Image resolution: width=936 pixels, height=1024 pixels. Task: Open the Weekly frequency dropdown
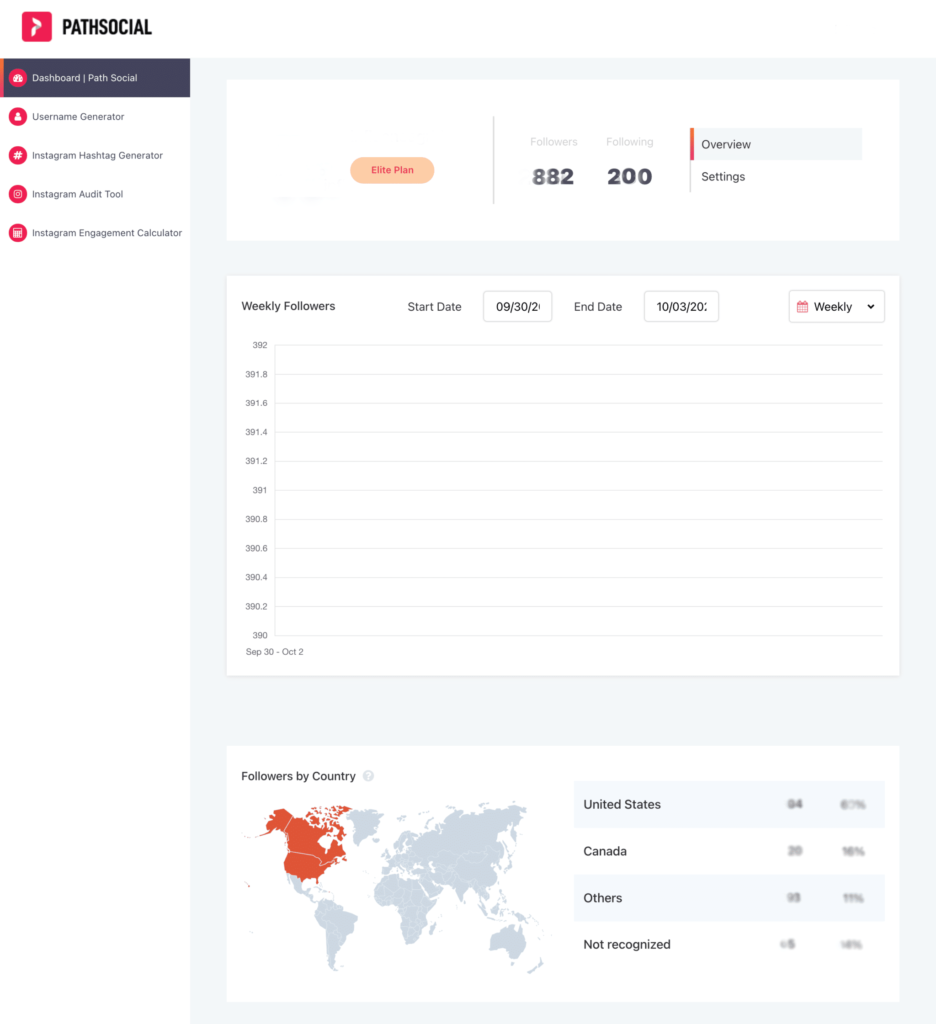coord(836,306)
